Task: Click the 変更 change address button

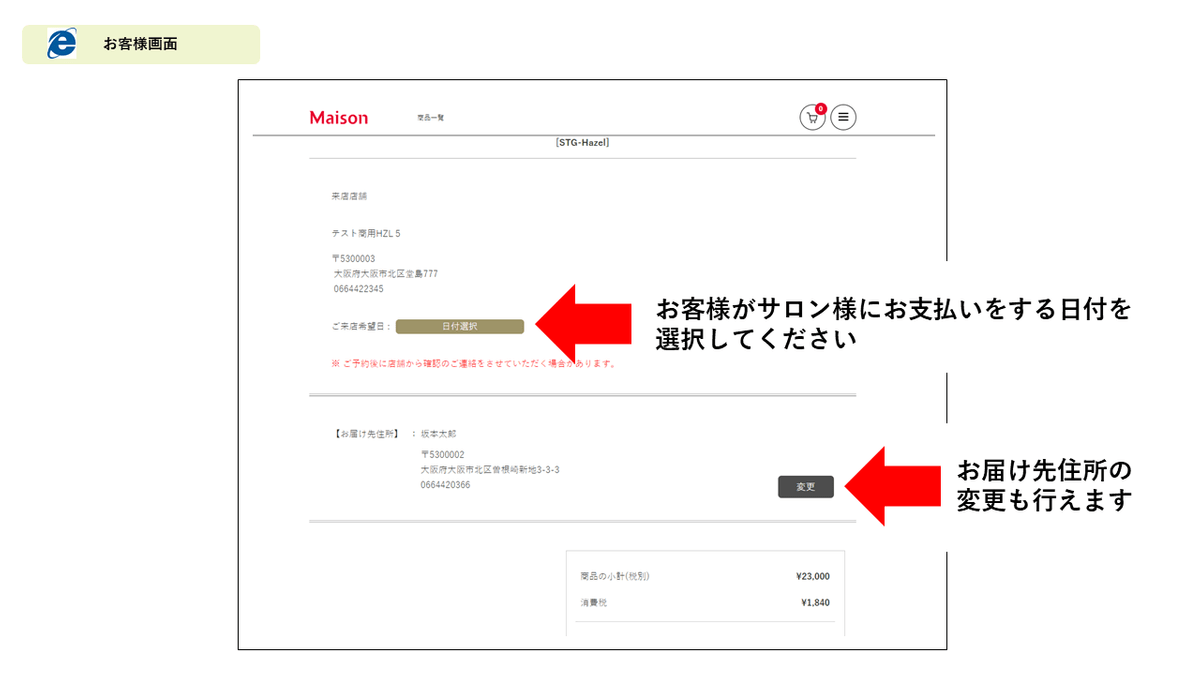Action: (806, 487)
